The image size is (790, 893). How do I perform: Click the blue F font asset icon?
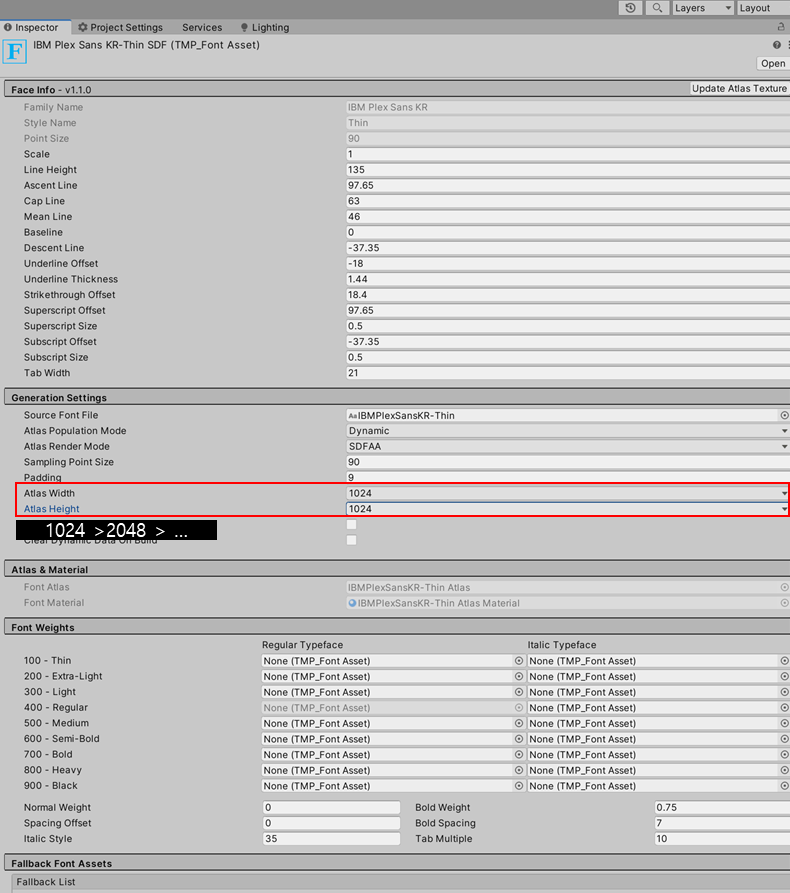pyautogui.click(x=14, y=52)
